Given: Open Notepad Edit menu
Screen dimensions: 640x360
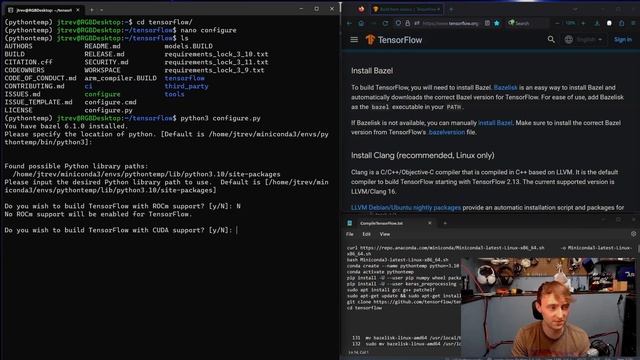Looking at the screenshot, I should 366,234.
